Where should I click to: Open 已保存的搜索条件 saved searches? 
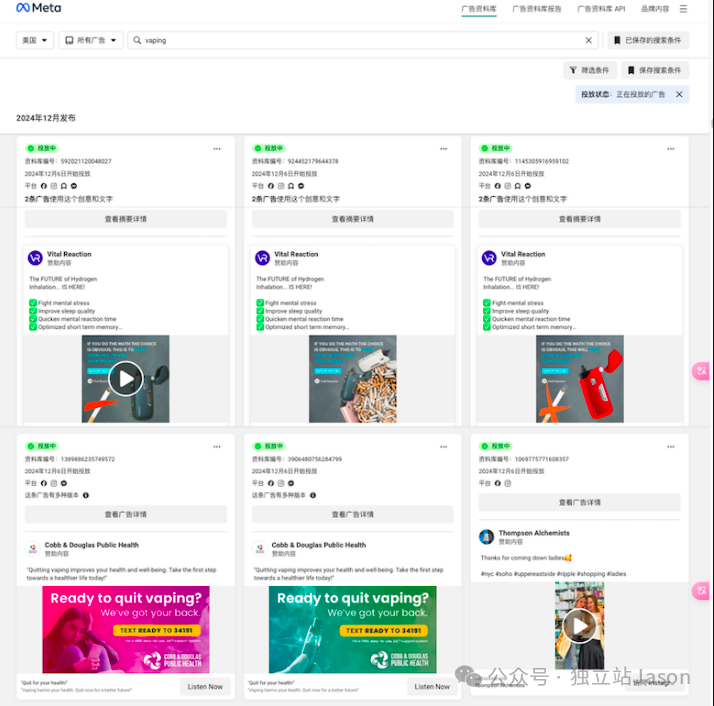pos(648,40)
